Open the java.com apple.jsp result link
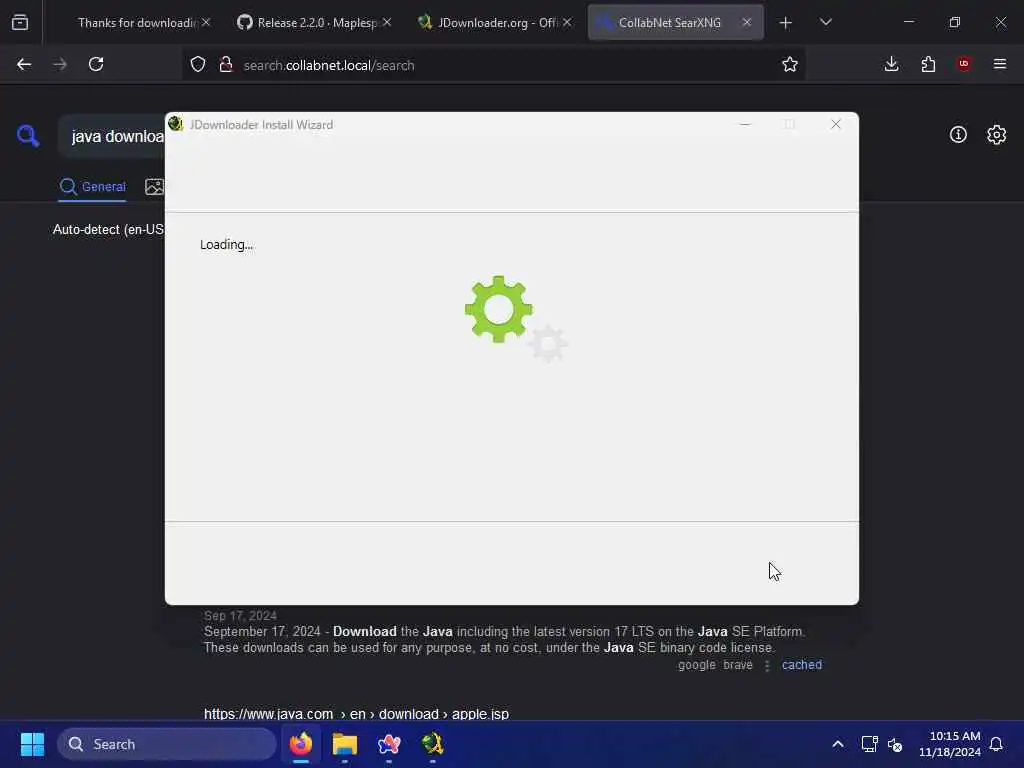 (356, 713)
